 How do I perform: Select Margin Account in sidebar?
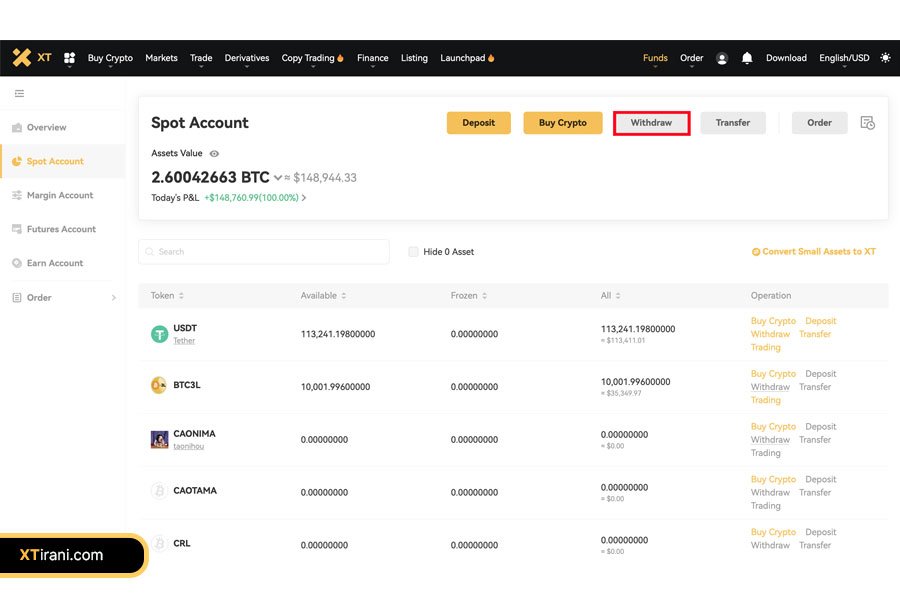pos(59,196)
